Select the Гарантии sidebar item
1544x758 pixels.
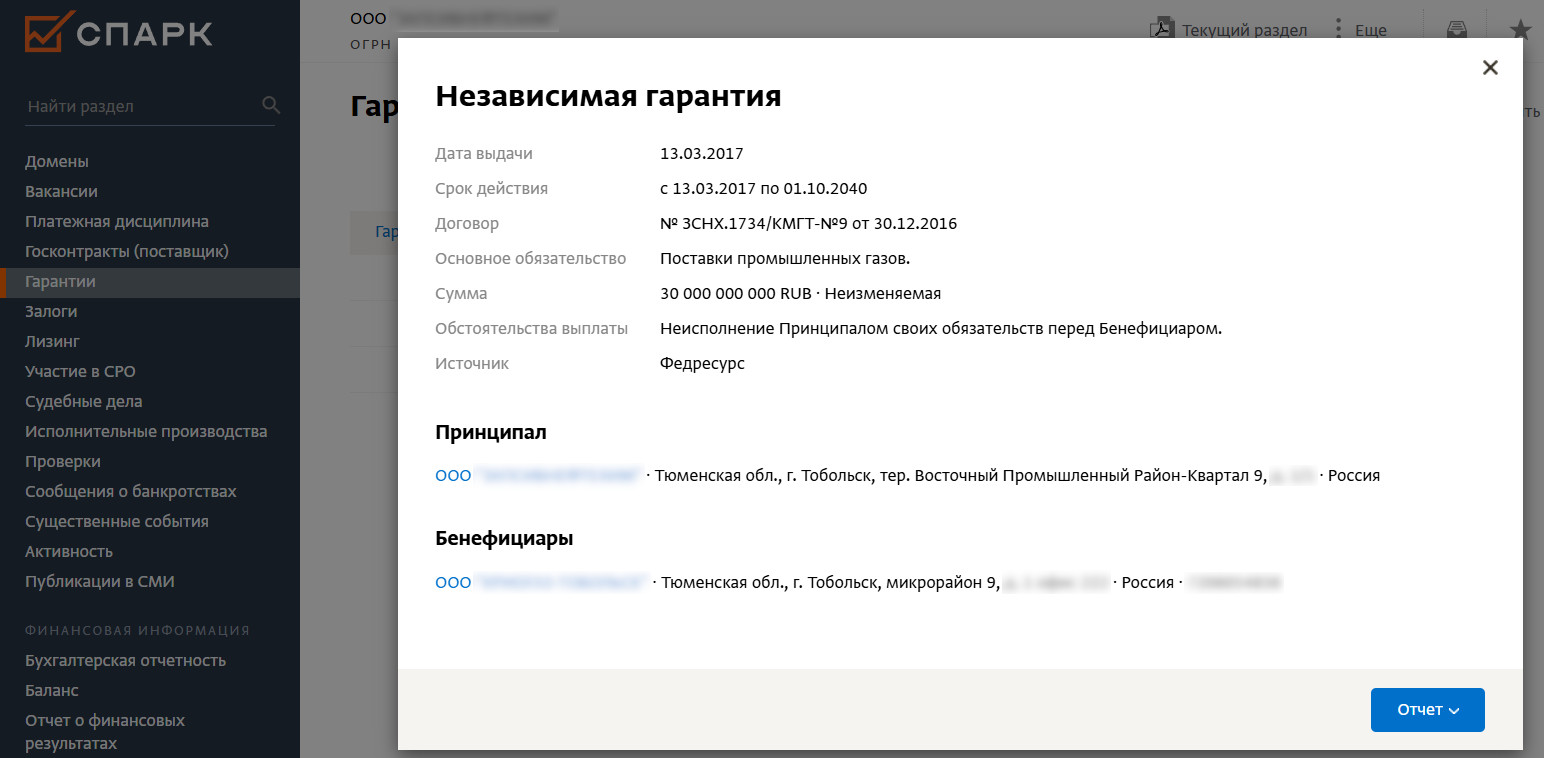click(x=61, y=282)
